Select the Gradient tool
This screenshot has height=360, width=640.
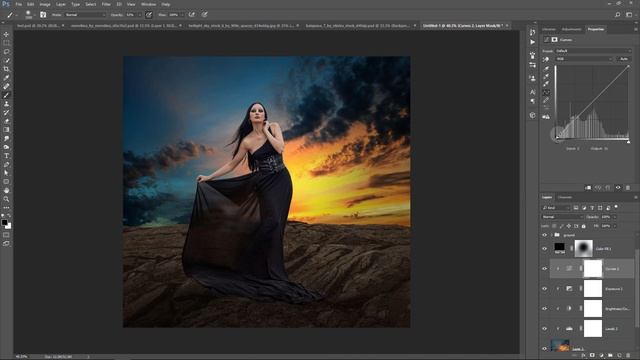point(6,129)
